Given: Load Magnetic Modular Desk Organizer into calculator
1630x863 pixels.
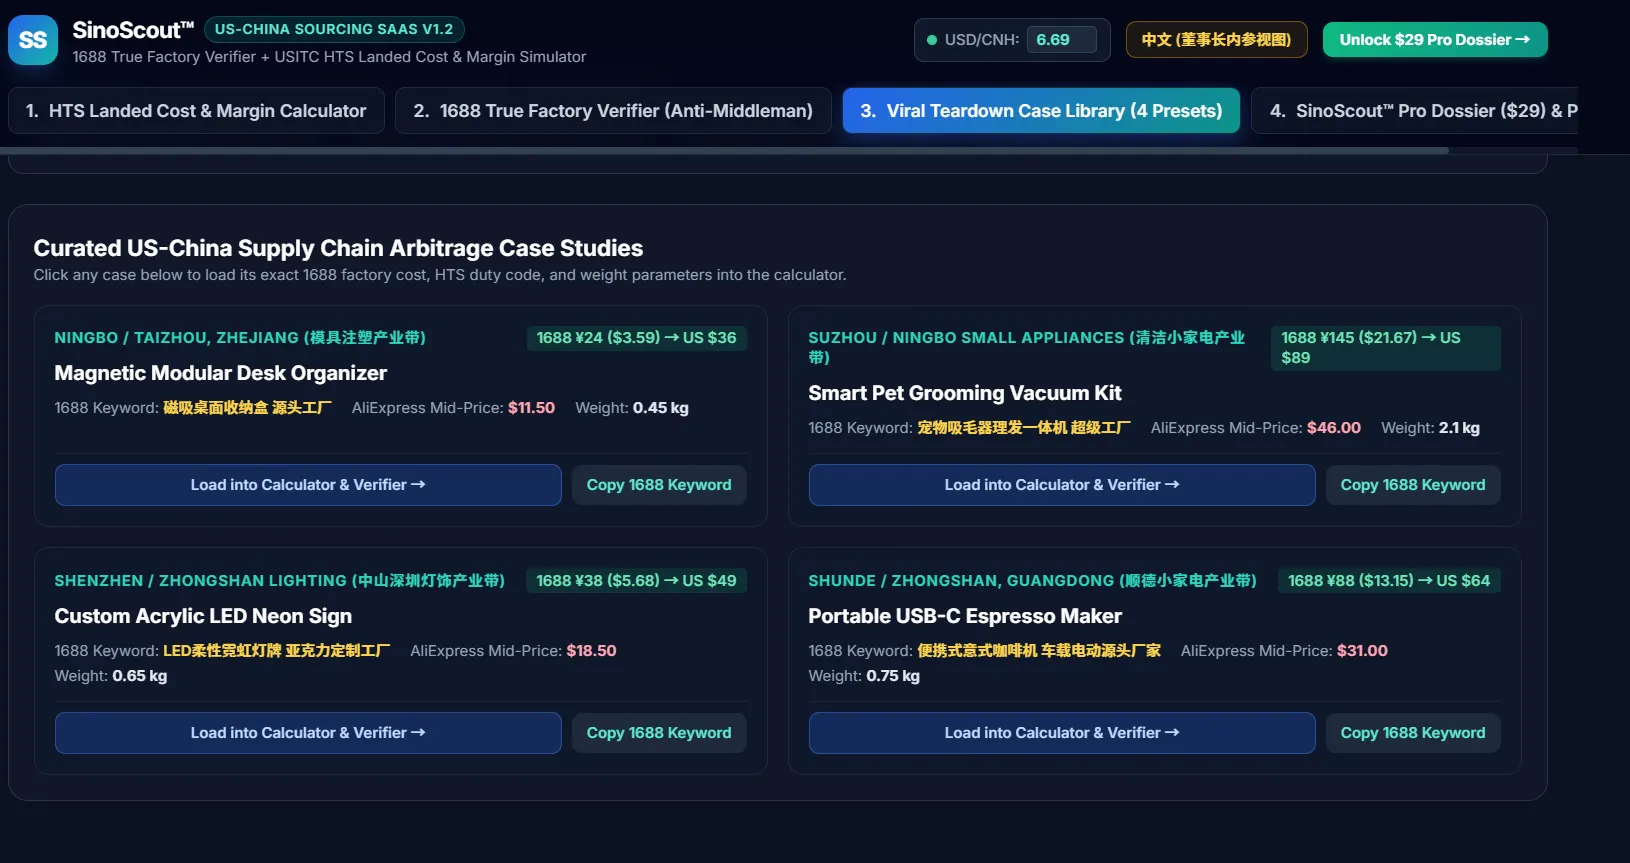Looking at the screenshot, I should [x=308, y=485].
